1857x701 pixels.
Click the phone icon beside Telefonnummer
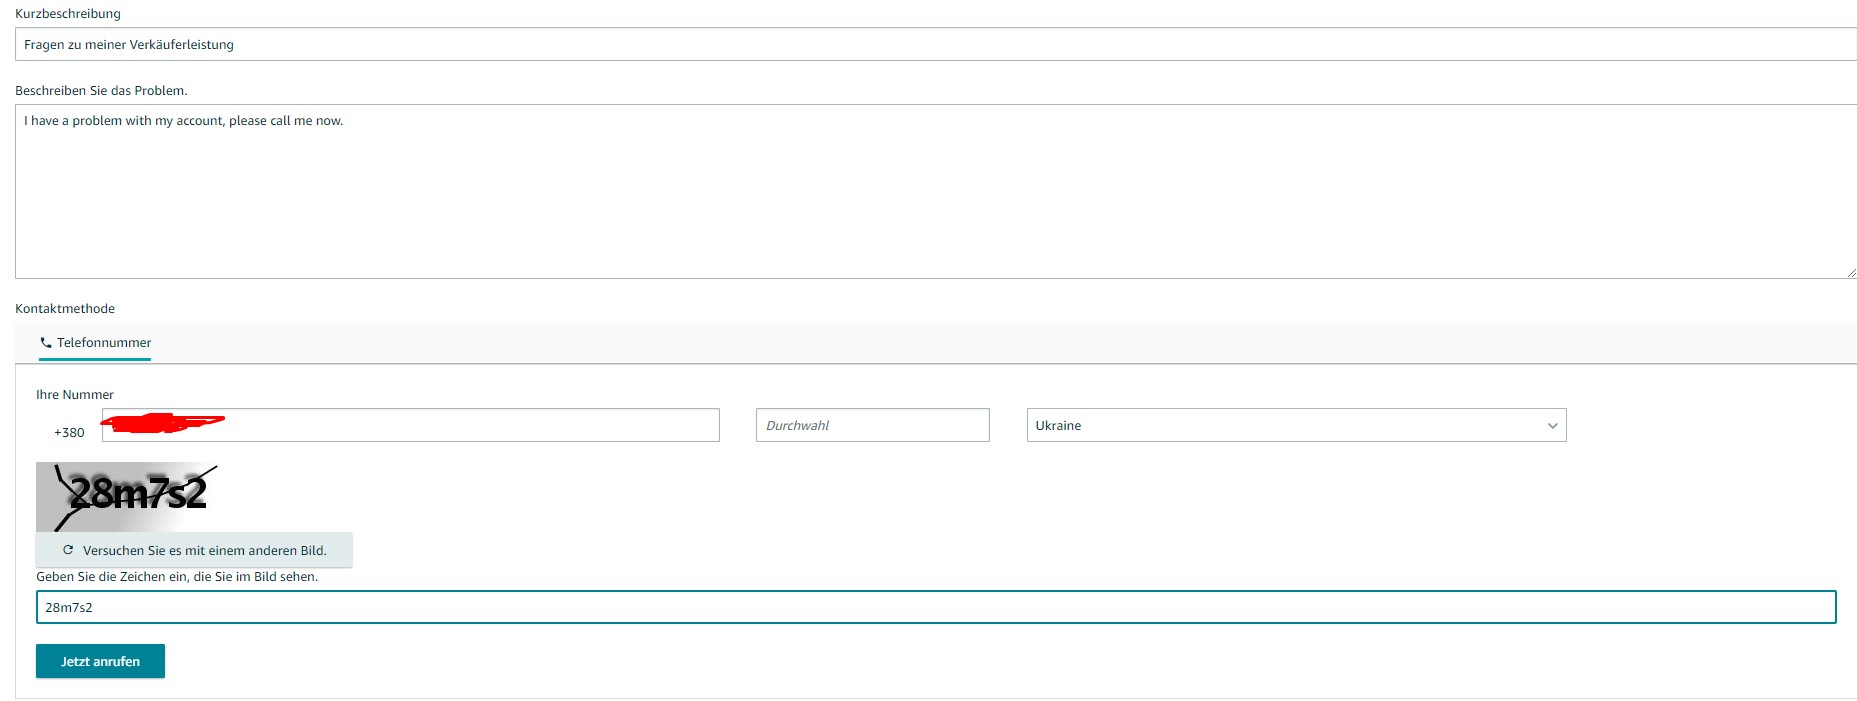[x=46, y=343]
